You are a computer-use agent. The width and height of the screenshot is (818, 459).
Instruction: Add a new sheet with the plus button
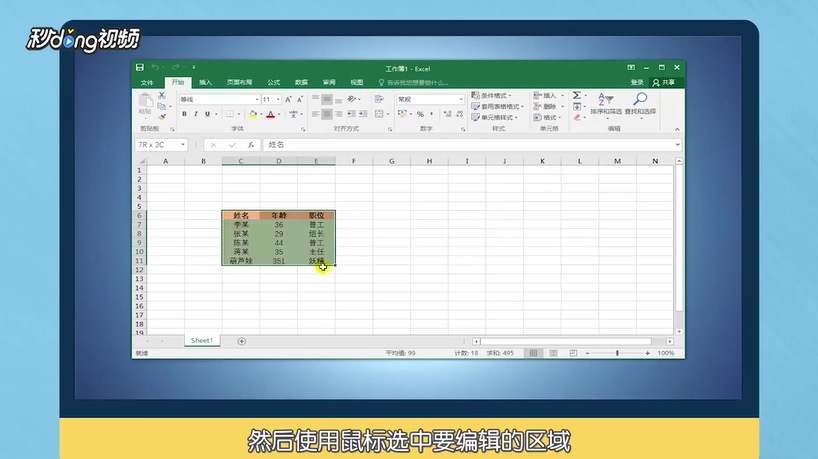[x=242, y=341]
